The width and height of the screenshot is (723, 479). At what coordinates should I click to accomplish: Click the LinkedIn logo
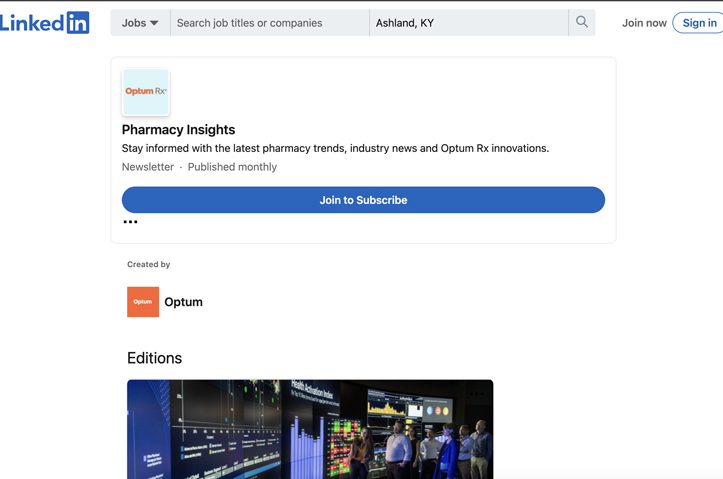point(44,23)
